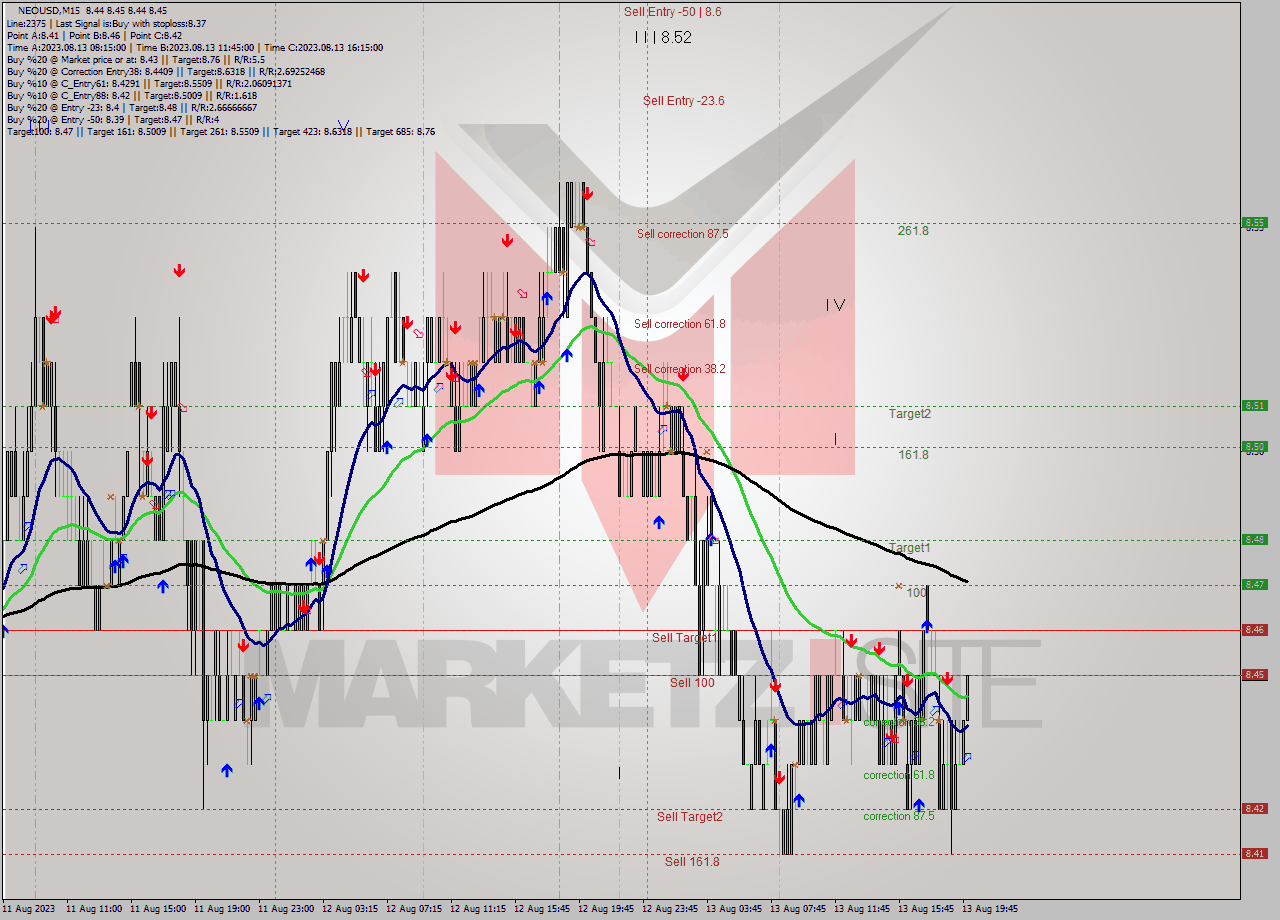Click the '11 Aug 23:00' time label
The image size is (1280, 920).
click(286, 909)
